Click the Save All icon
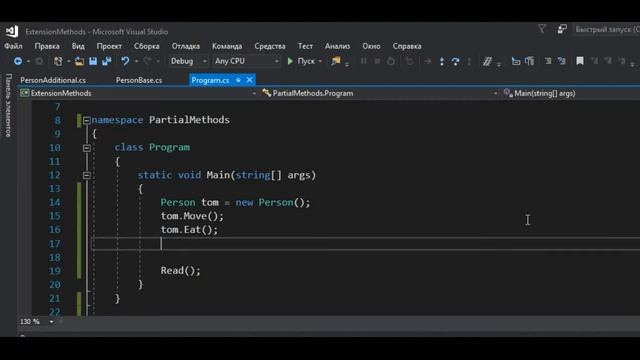 (x=107, y=61)
